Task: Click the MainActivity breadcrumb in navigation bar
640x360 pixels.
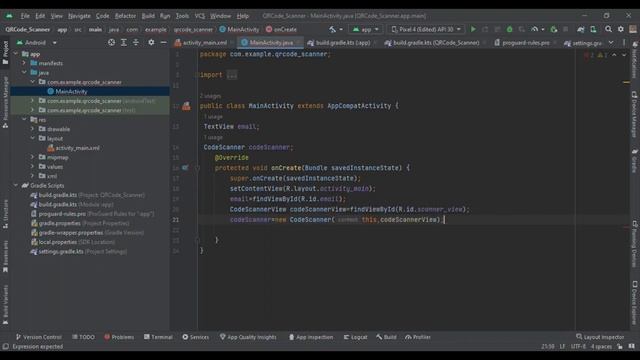Action: (239, 29)
